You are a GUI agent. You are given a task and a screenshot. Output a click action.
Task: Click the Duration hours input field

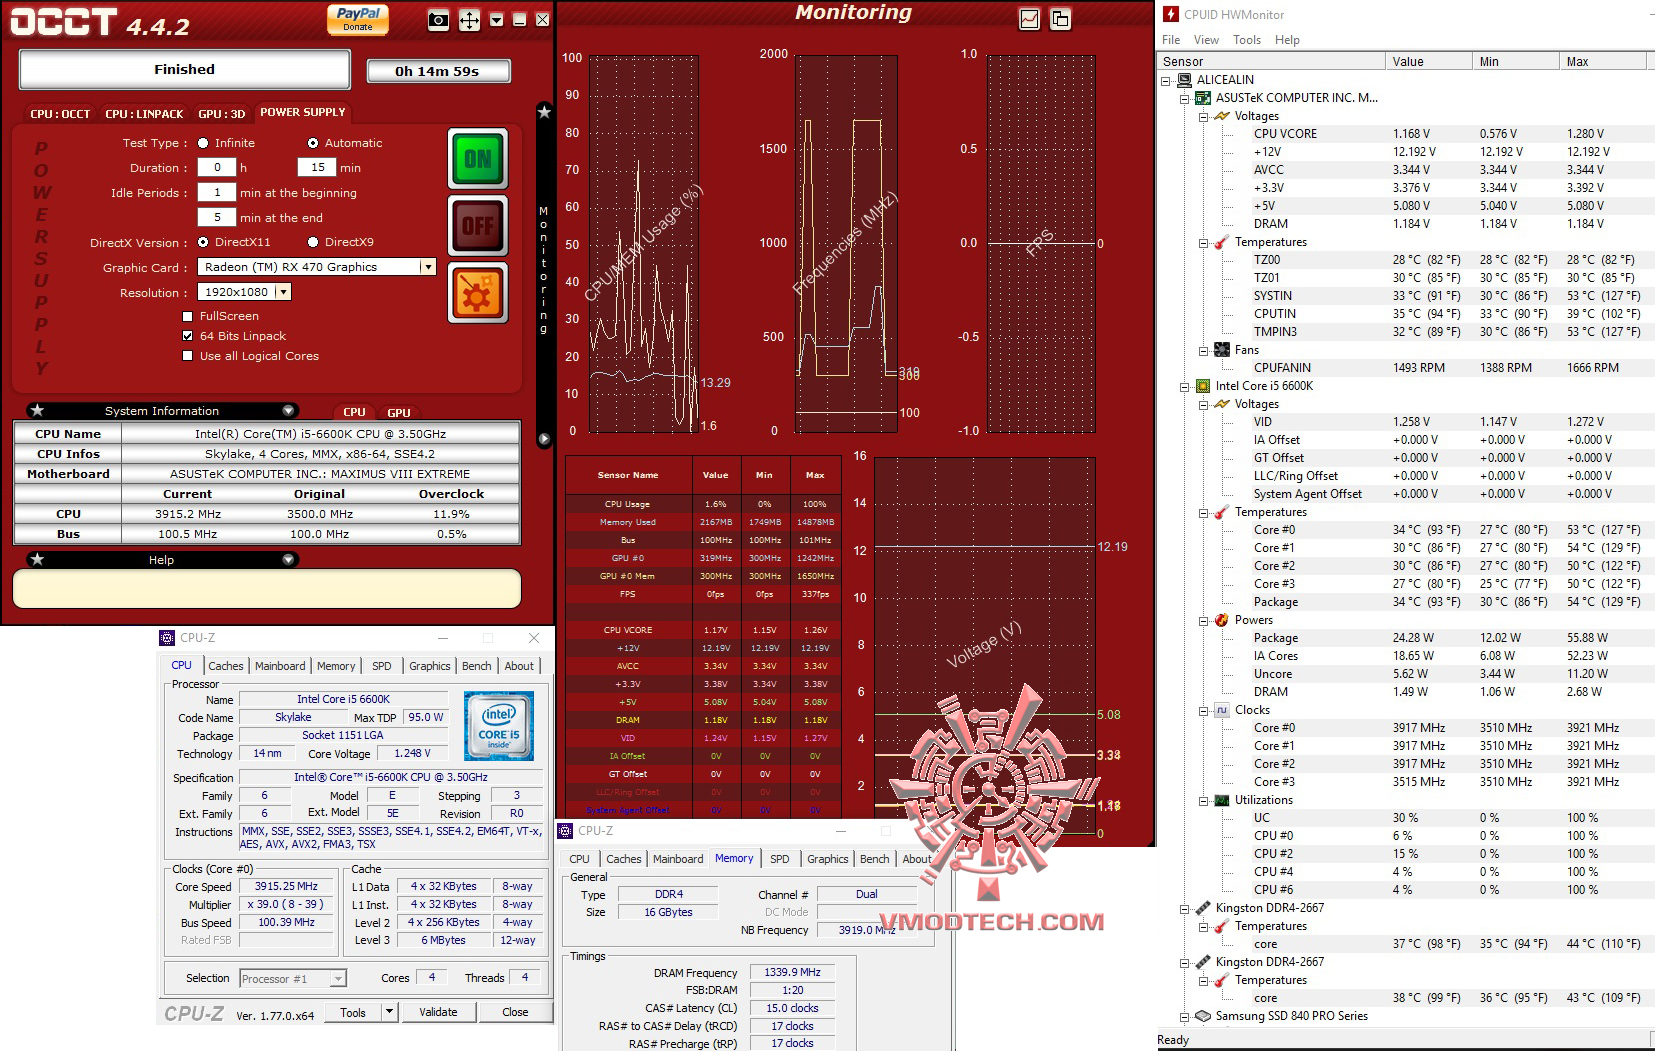[217, 167]
